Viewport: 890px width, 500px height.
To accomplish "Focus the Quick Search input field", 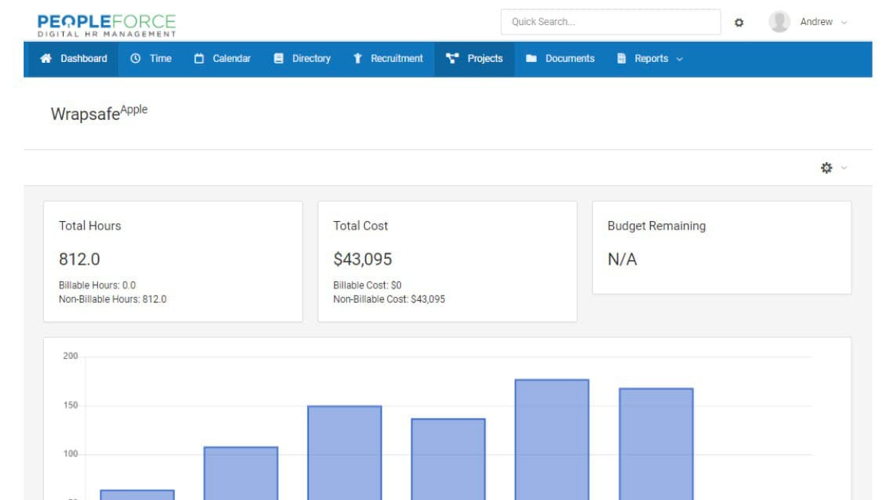I will click(x=610, y=22).
